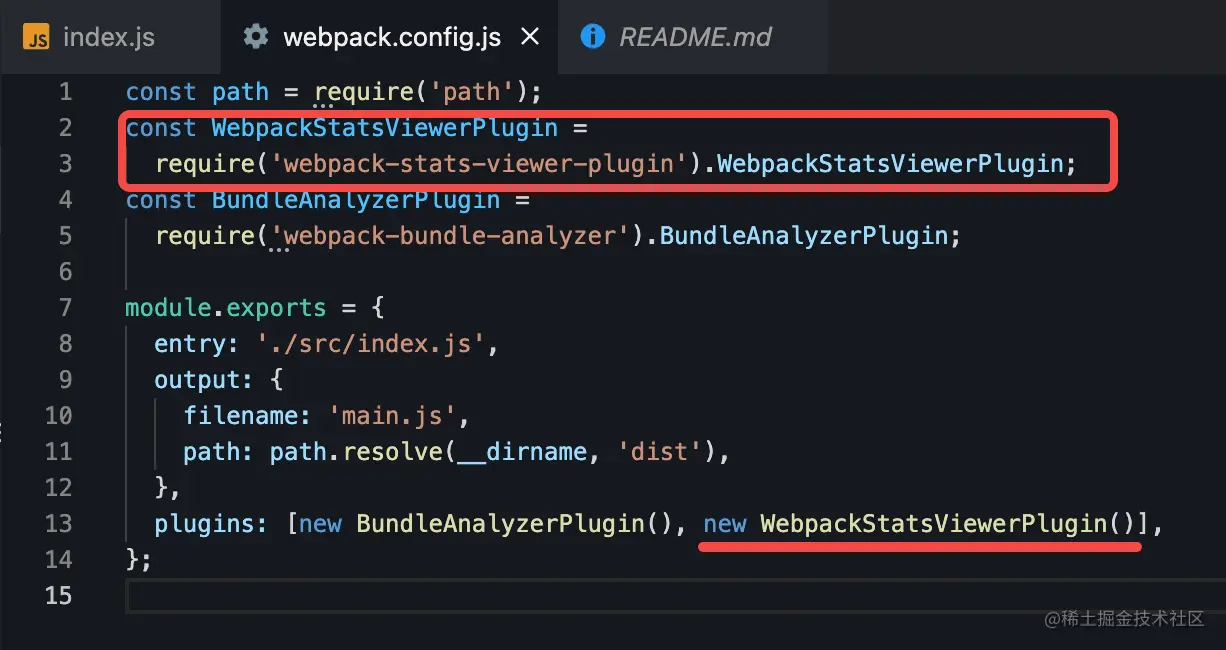Click __dirname on line 11
This screenshot has width=1226, height=650.
(521, 452)
